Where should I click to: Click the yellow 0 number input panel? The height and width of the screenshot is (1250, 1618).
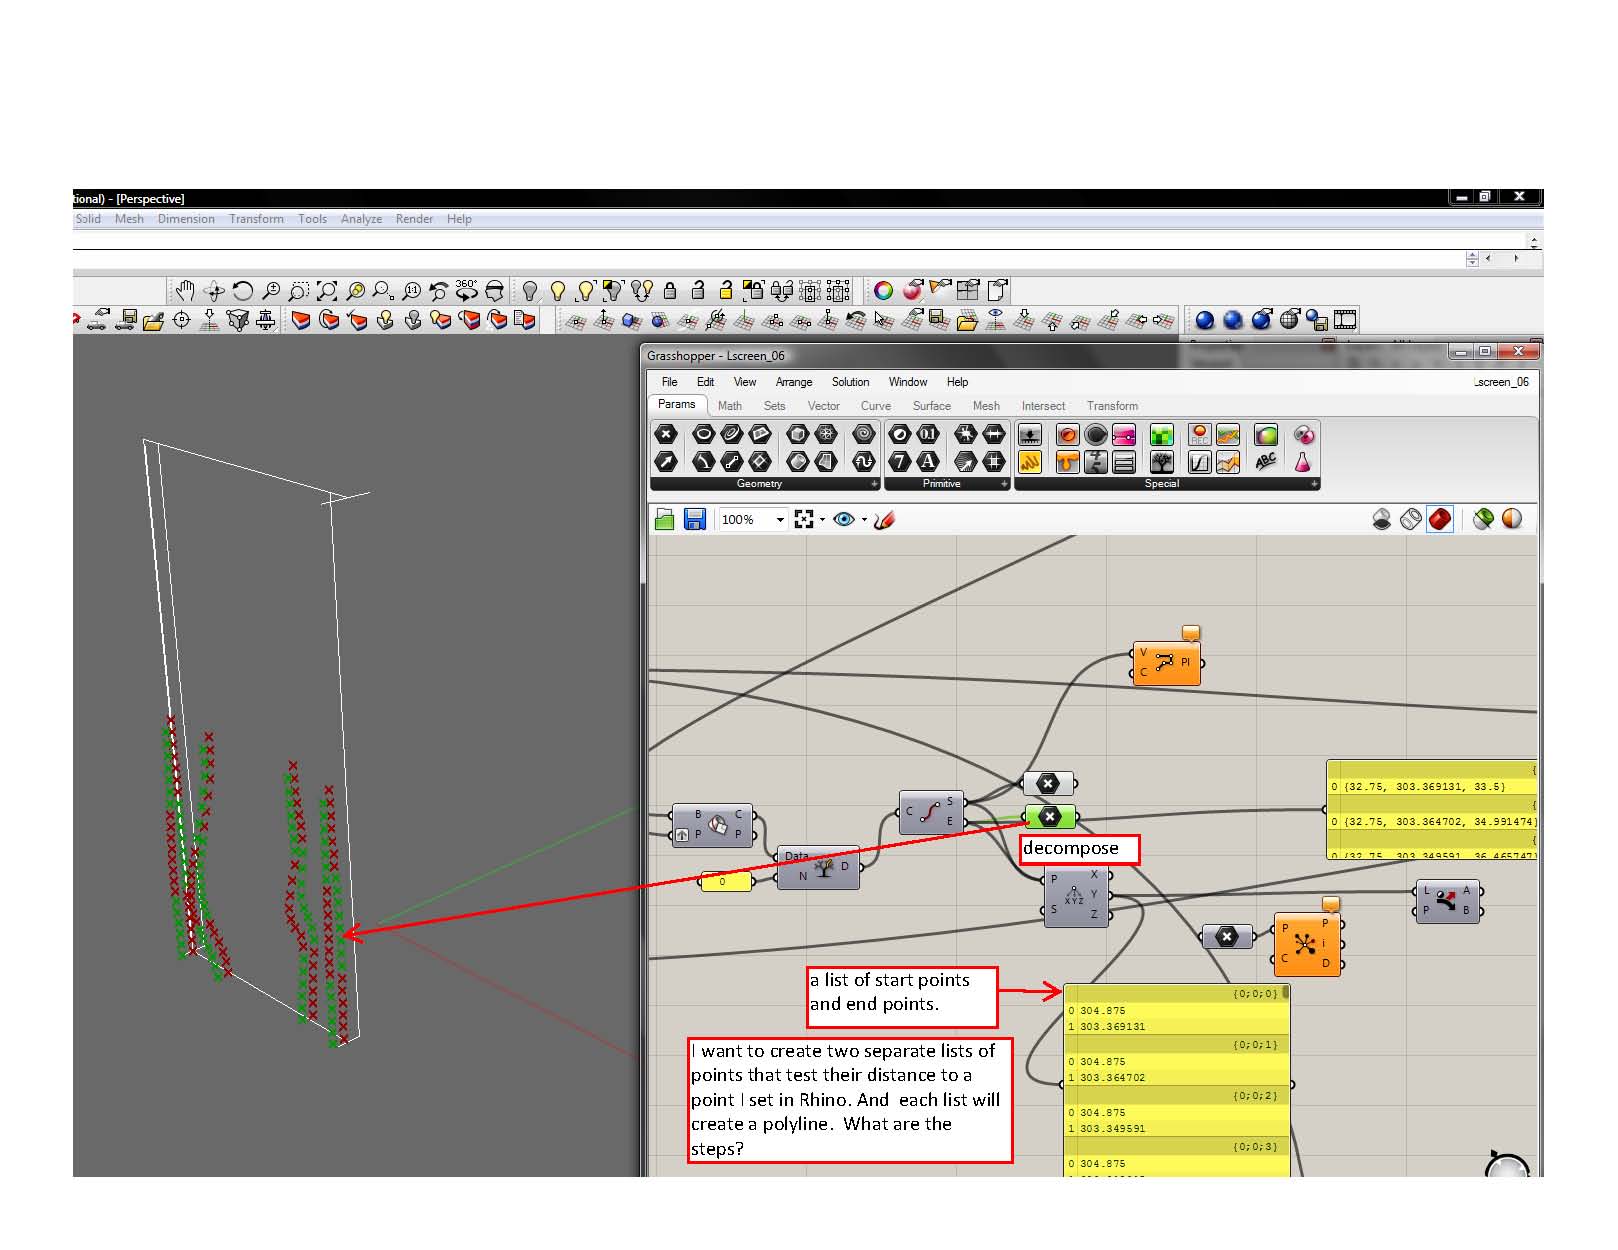[x=726, y=882]
